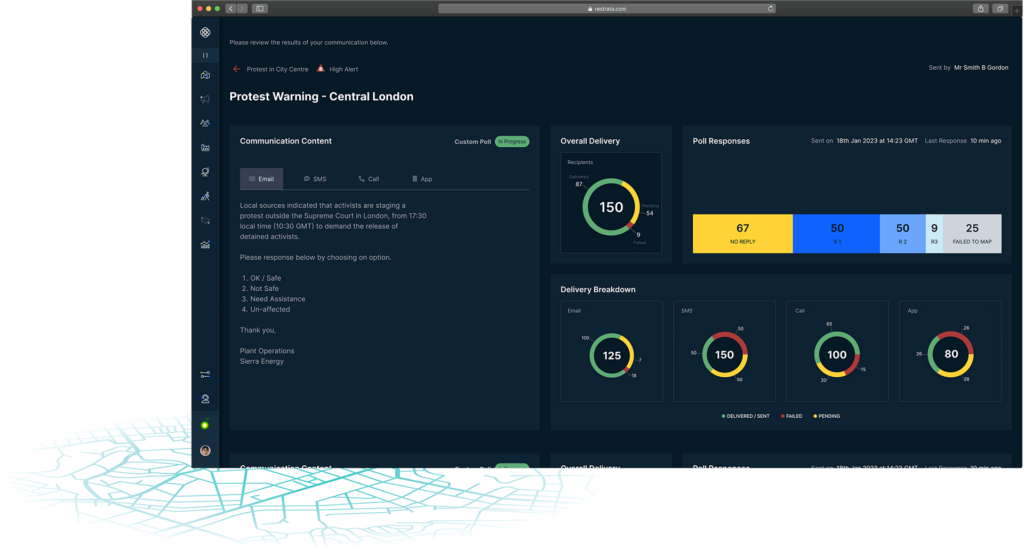Click the running person sidebar icon

tap(205, 196)
